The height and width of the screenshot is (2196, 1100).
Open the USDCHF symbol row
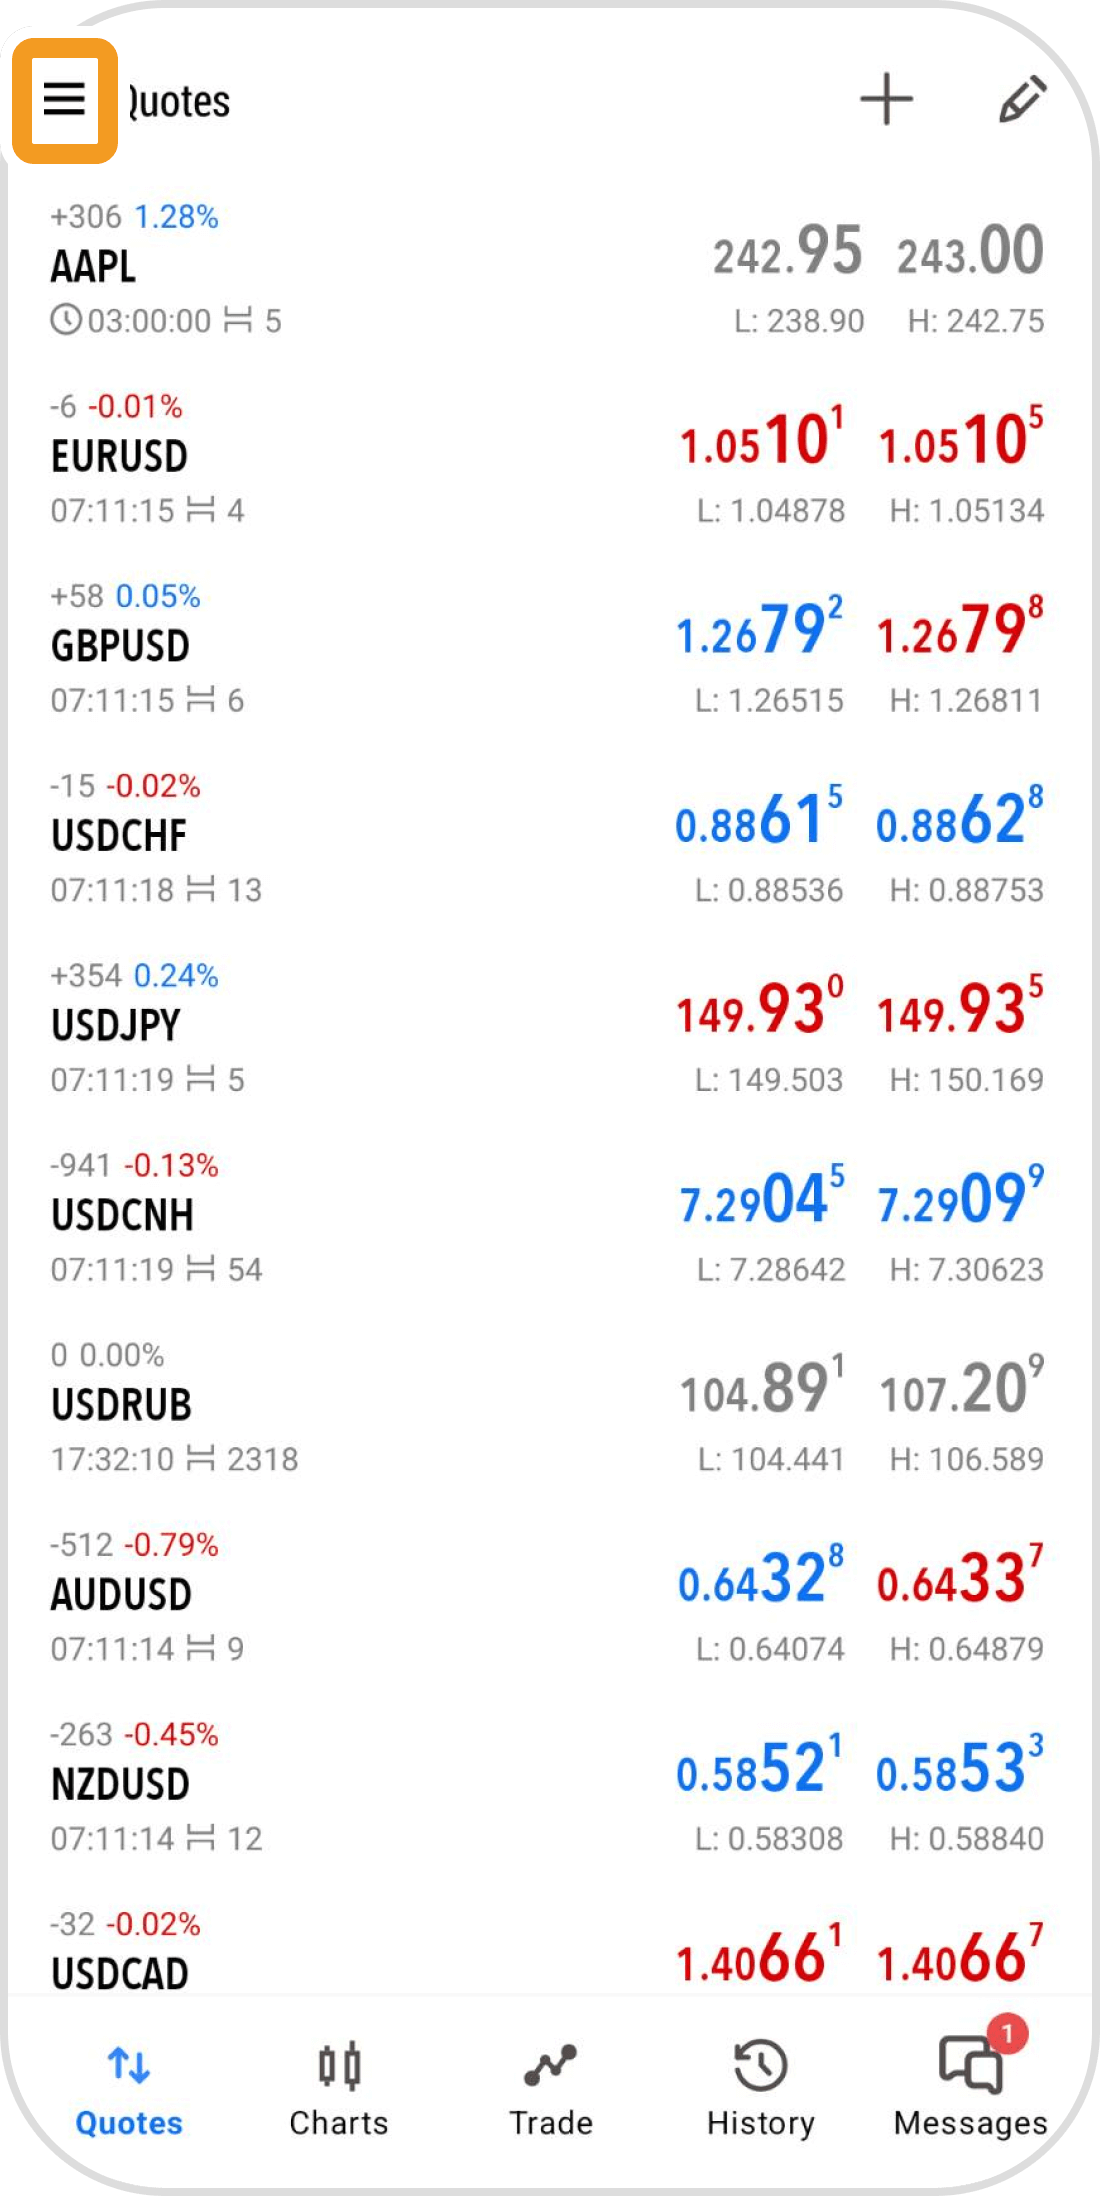[119, 837]
